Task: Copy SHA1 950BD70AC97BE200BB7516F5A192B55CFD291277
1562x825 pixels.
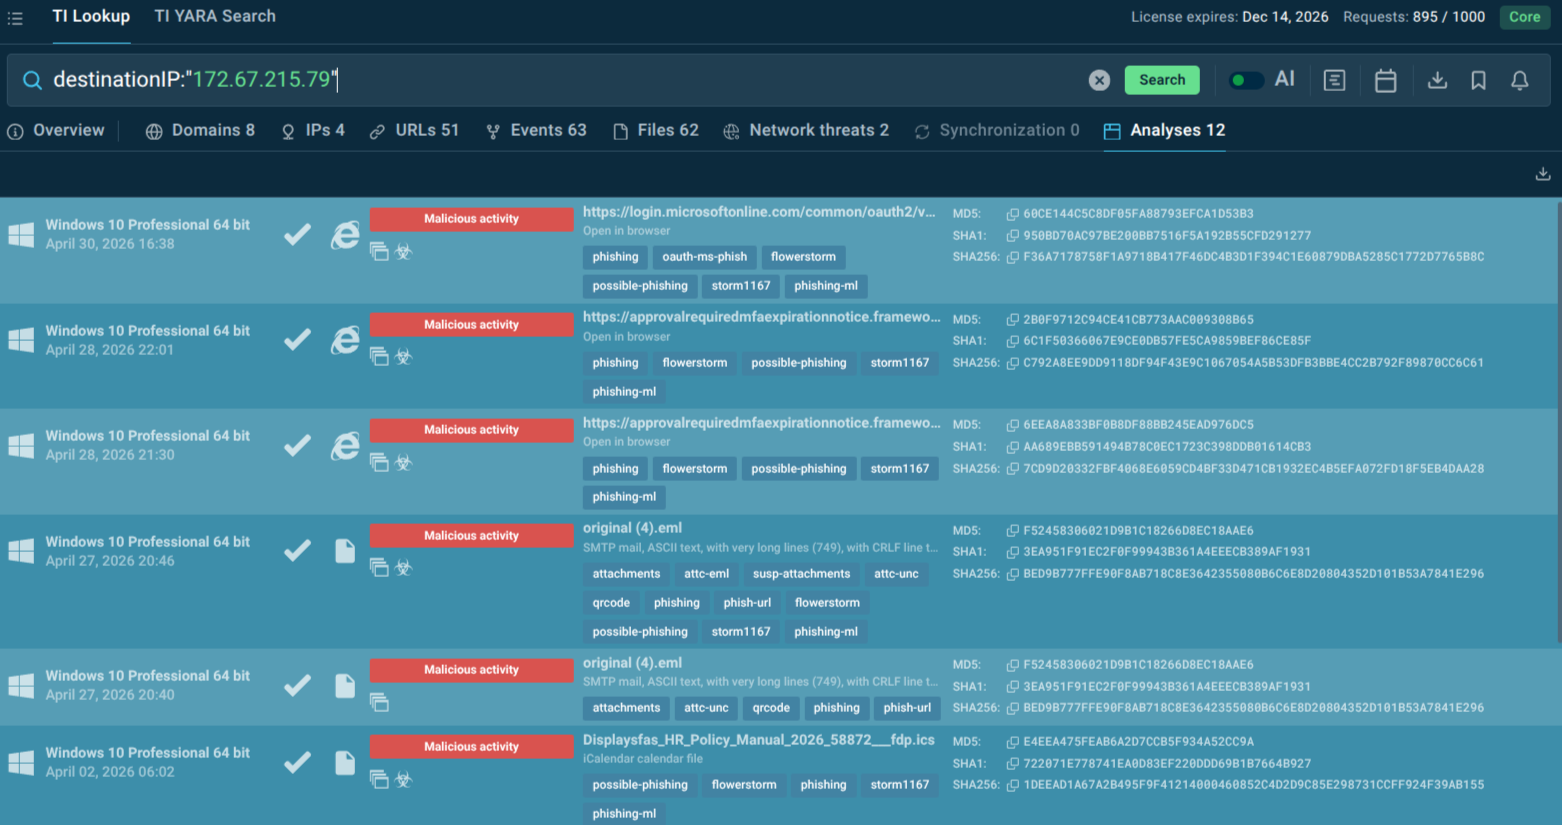Action: click(1012, 236)
